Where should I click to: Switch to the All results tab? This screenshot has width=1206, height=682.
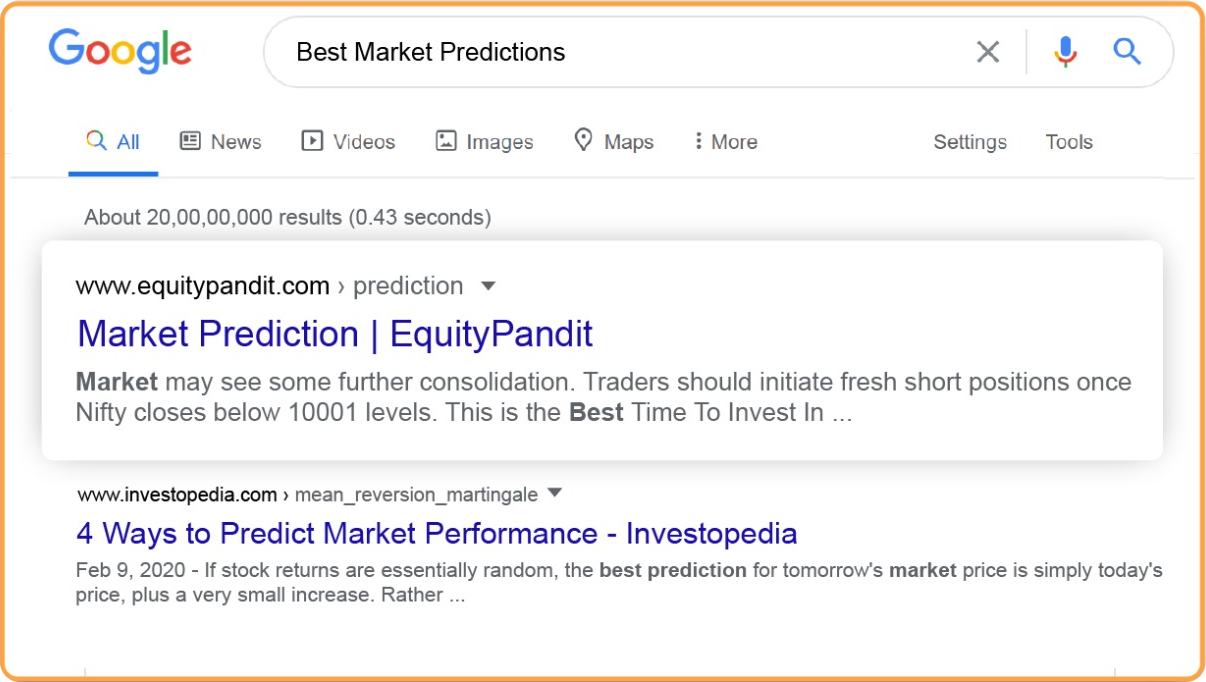[114, 142]
